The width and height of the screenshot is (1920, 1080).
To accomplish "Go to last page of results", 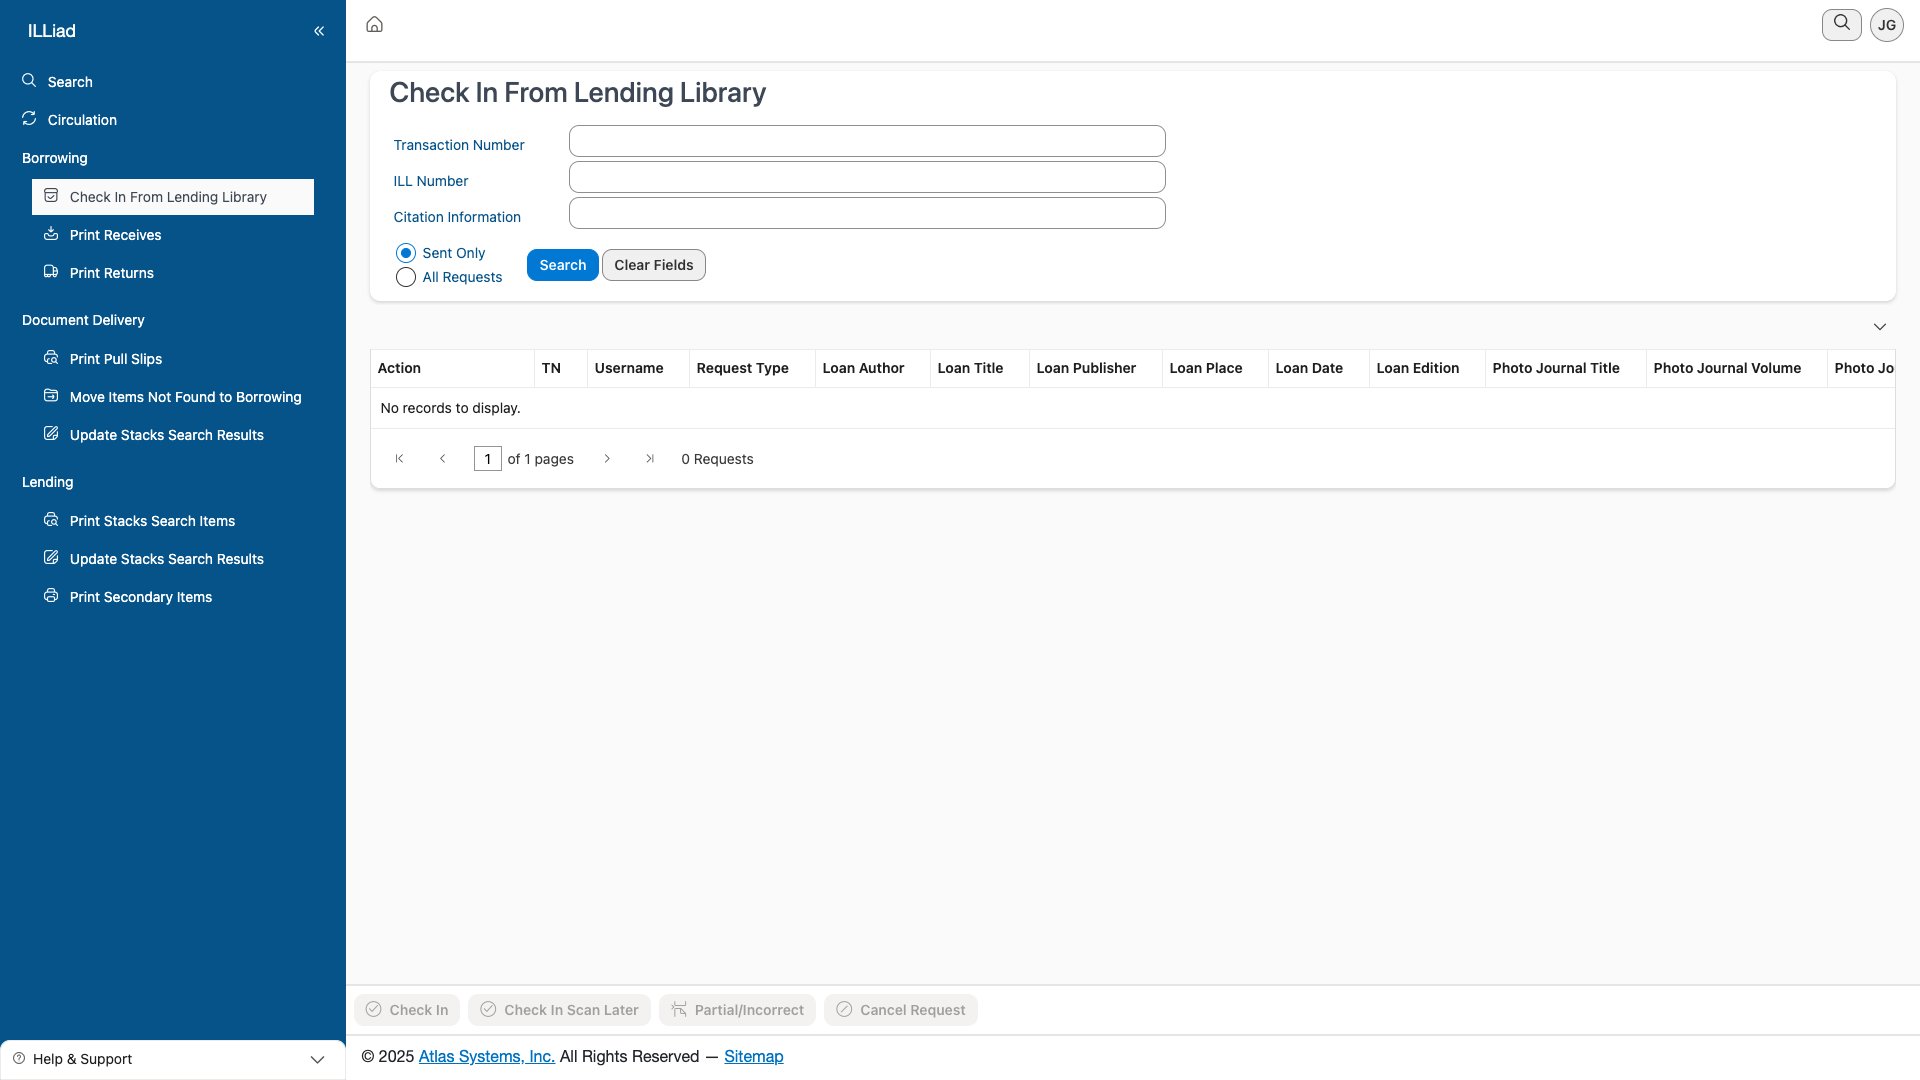I will (x=650, y=459).
